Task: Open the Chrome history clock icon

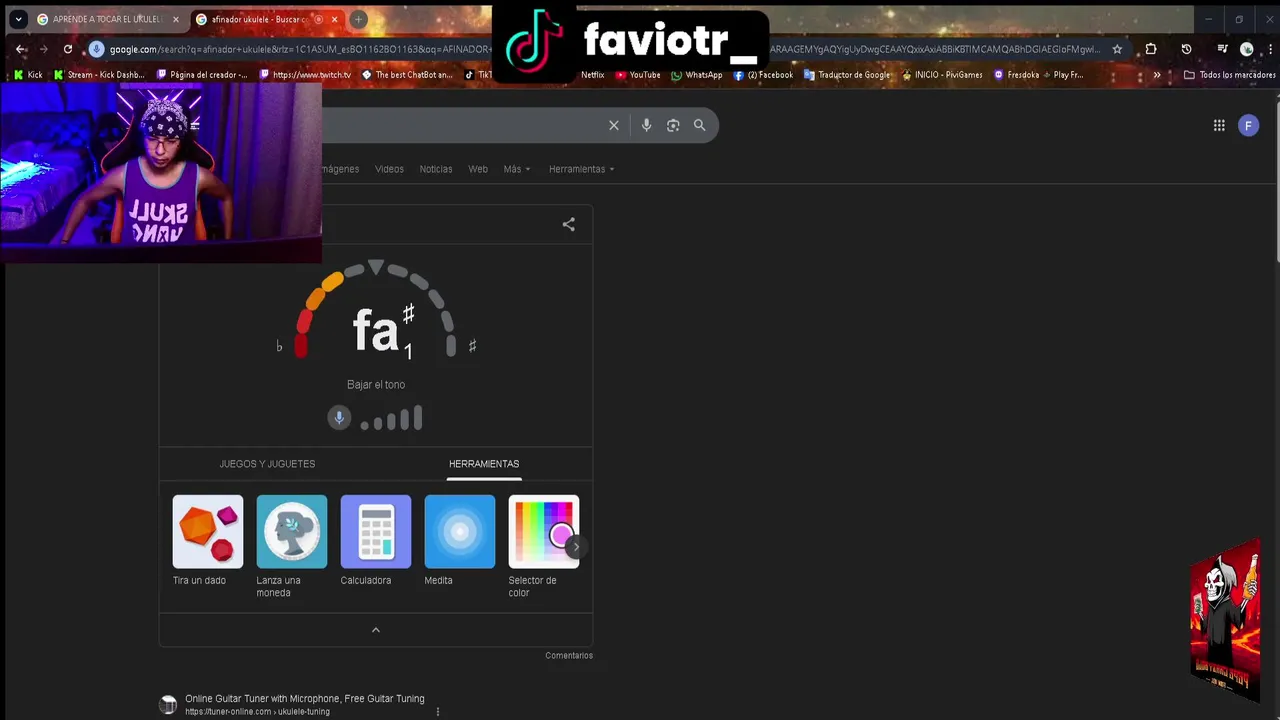Action: click(1186, 49)
